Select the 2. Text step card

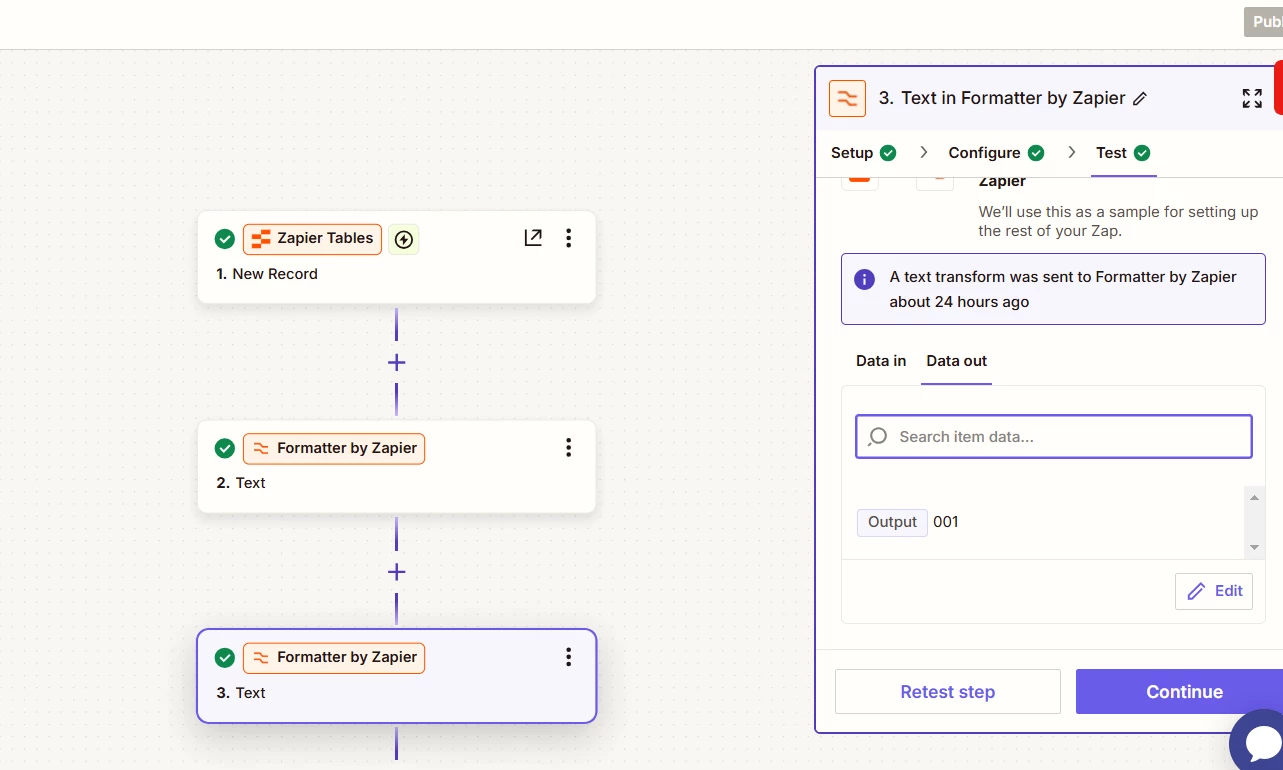396,466
